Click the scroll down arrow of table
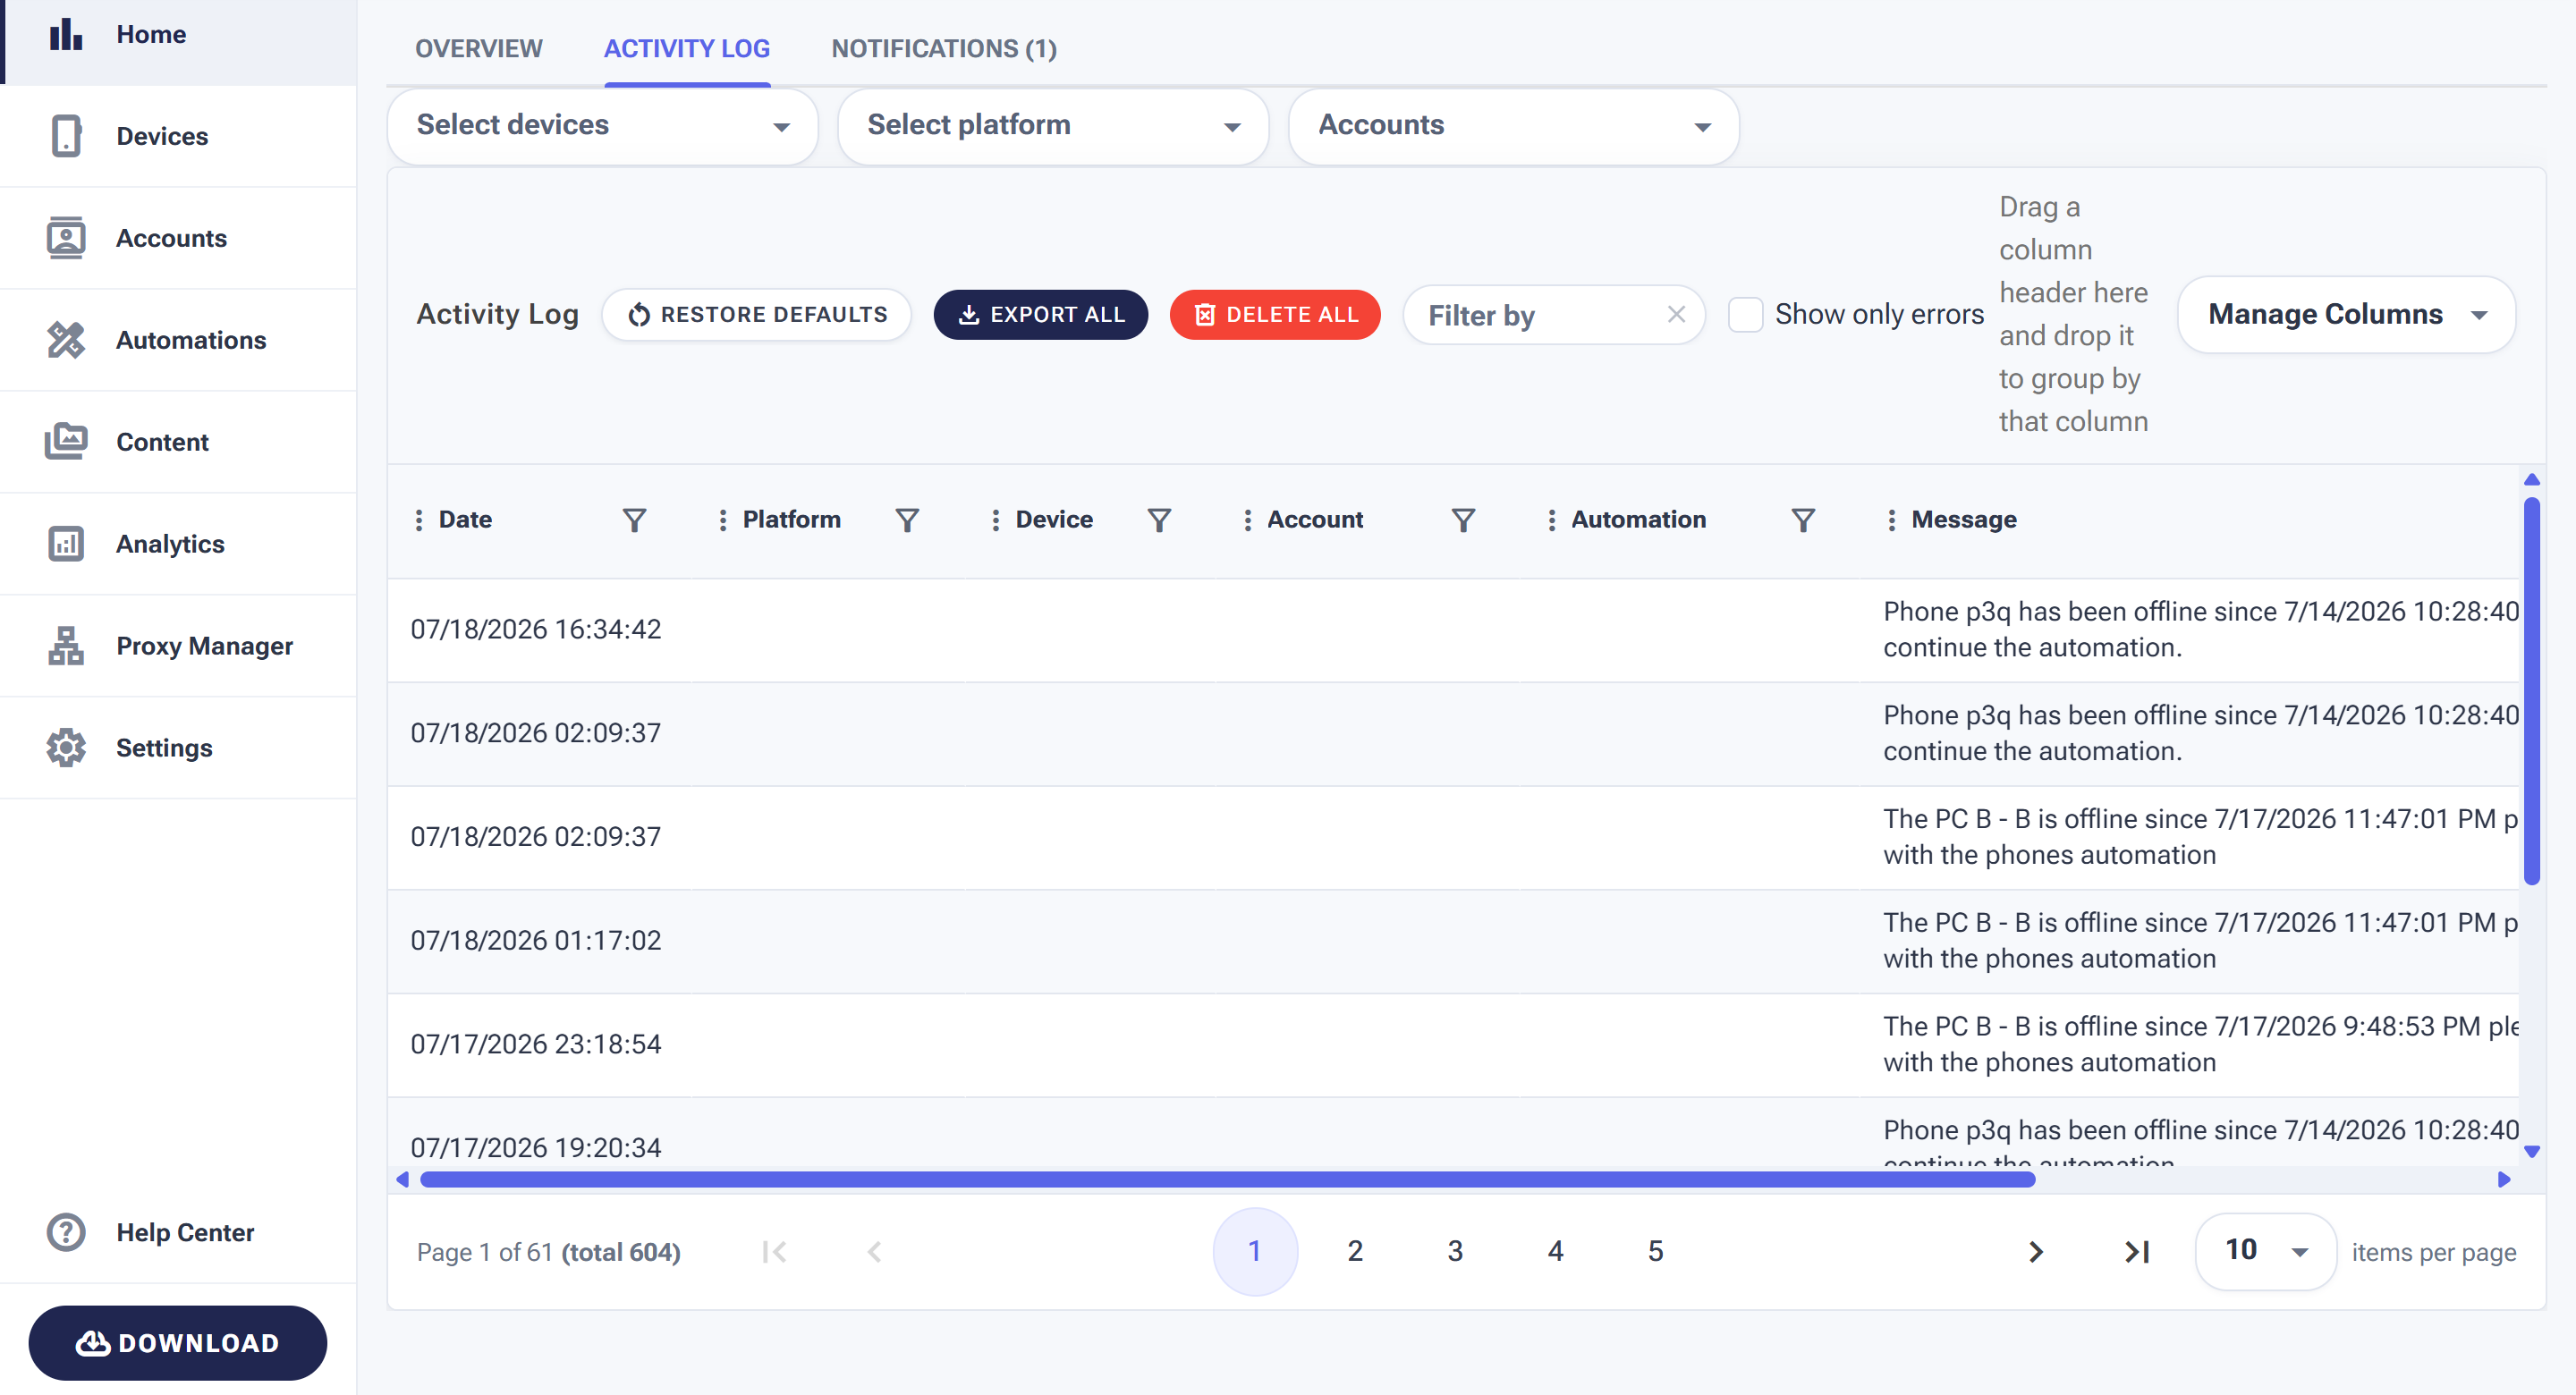Screen dimensions: 2576x1395 pos(2532,1152)
